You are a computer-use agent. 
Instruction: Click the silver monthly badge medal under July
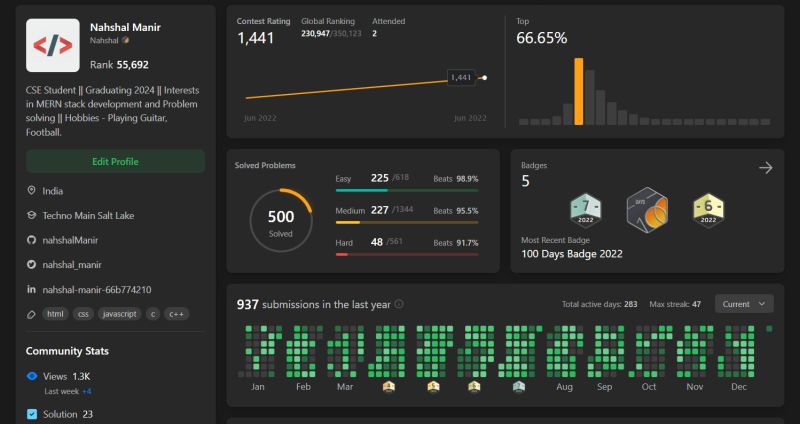(x=519, y=387)
